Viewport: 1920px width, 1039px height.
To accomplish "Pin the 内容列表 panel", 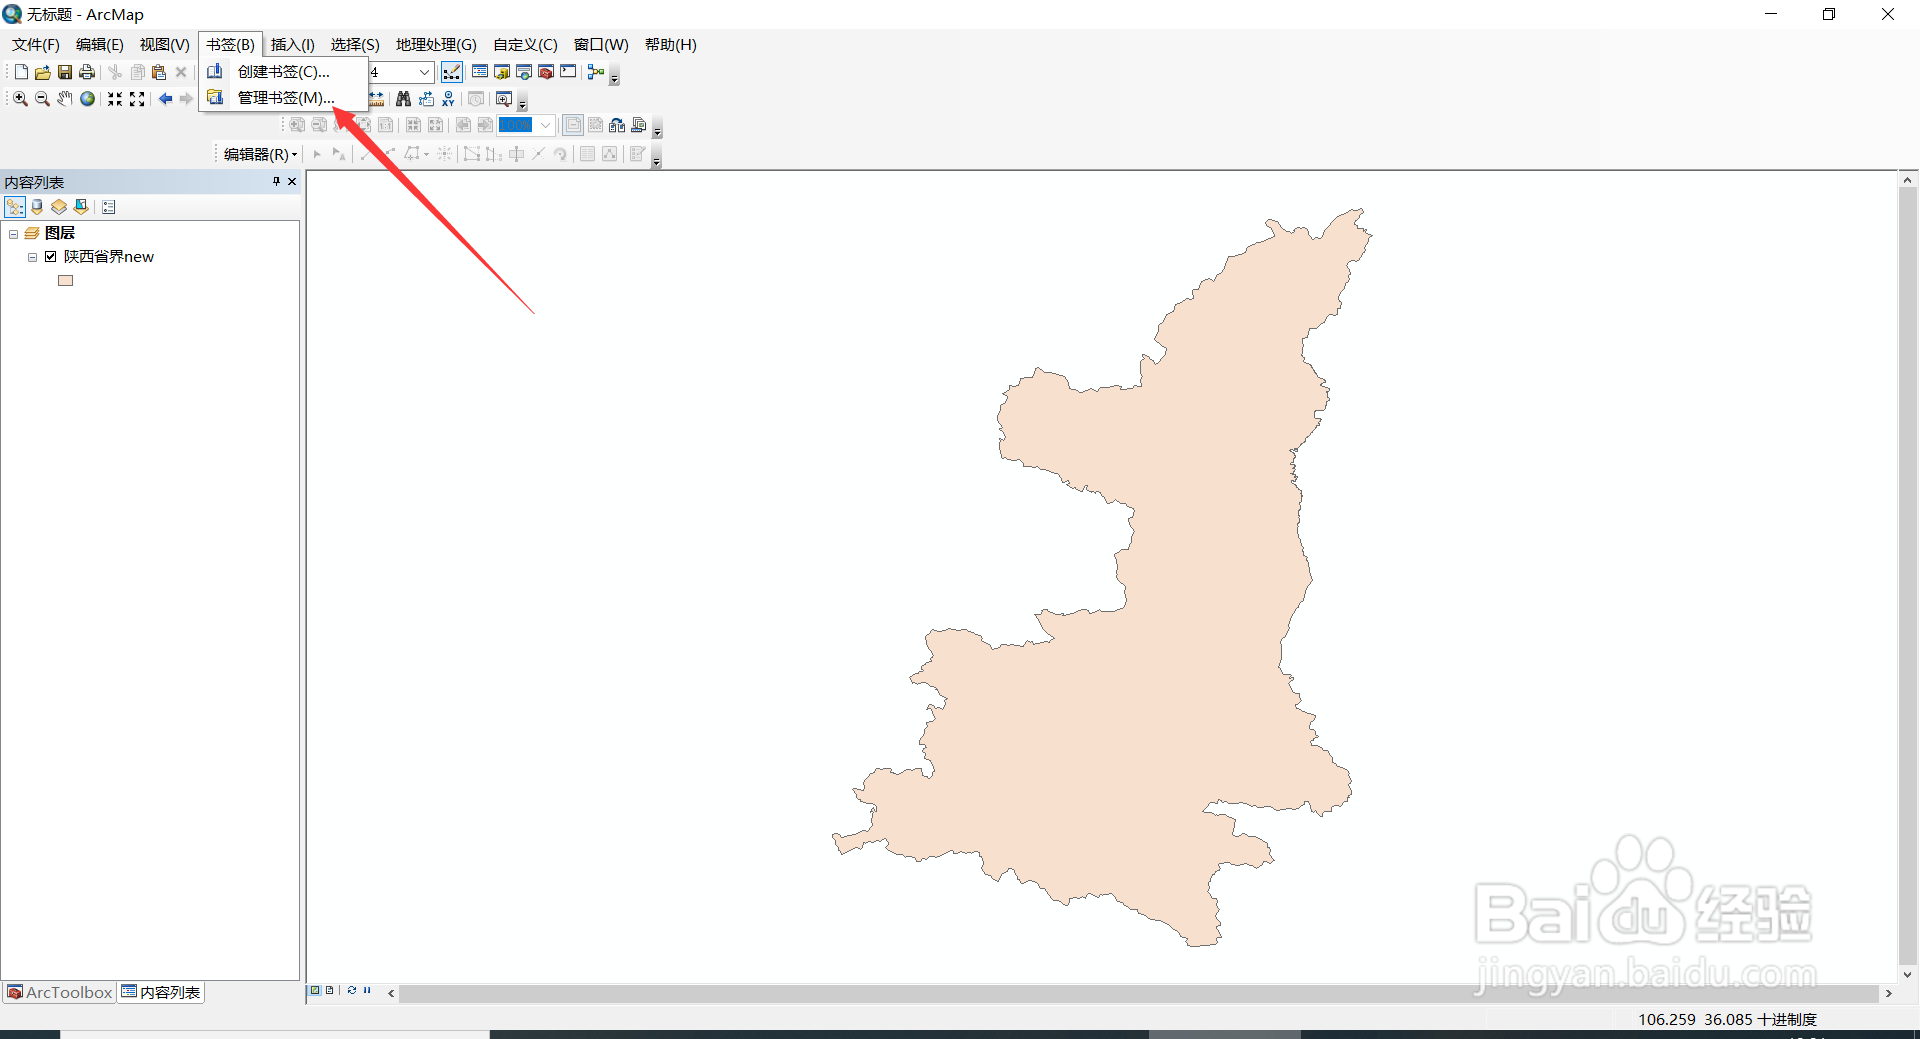I will pyautogui.click(x=275, y=182).
